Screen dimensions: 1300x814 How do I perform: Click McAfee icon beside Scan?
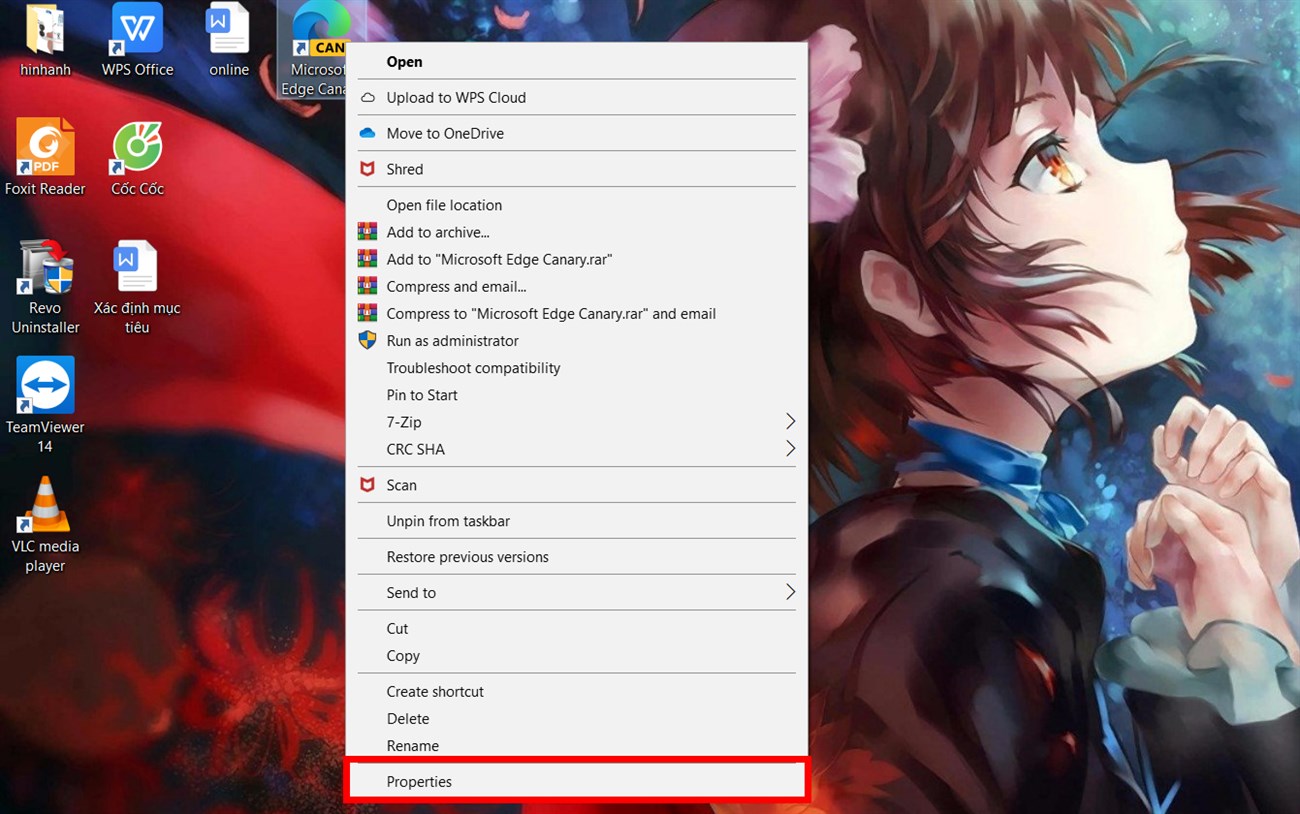click(367, 485)
